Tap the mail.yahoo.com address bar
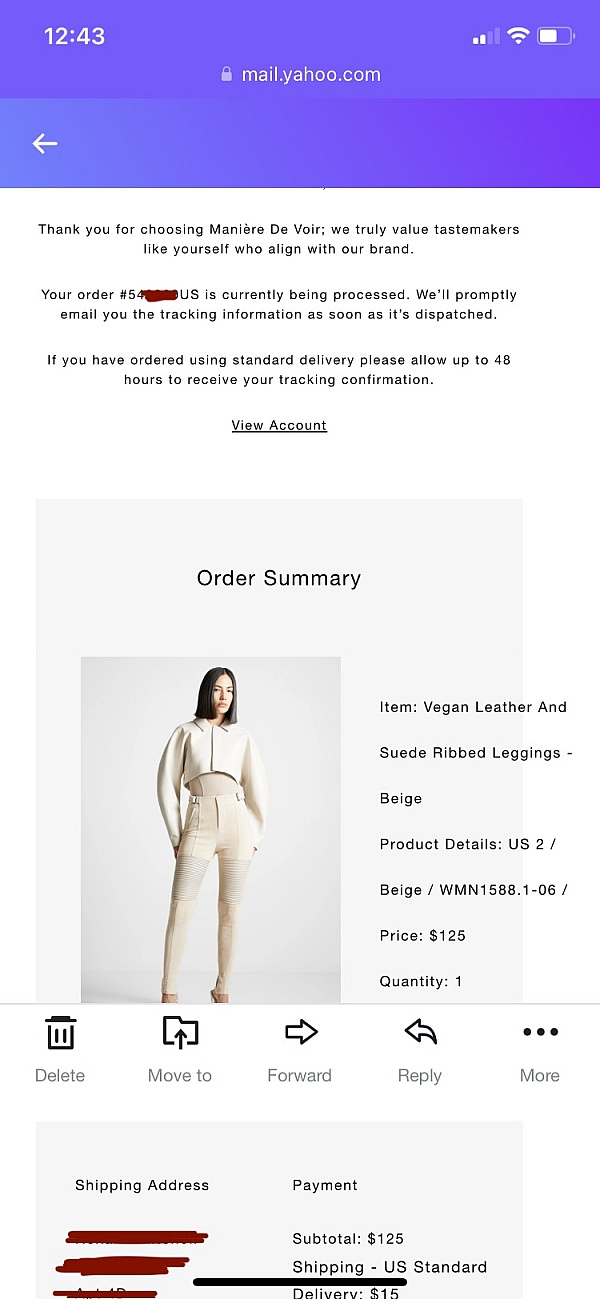This screenshot has height=1299, width=600. click(x=300, y=74)
